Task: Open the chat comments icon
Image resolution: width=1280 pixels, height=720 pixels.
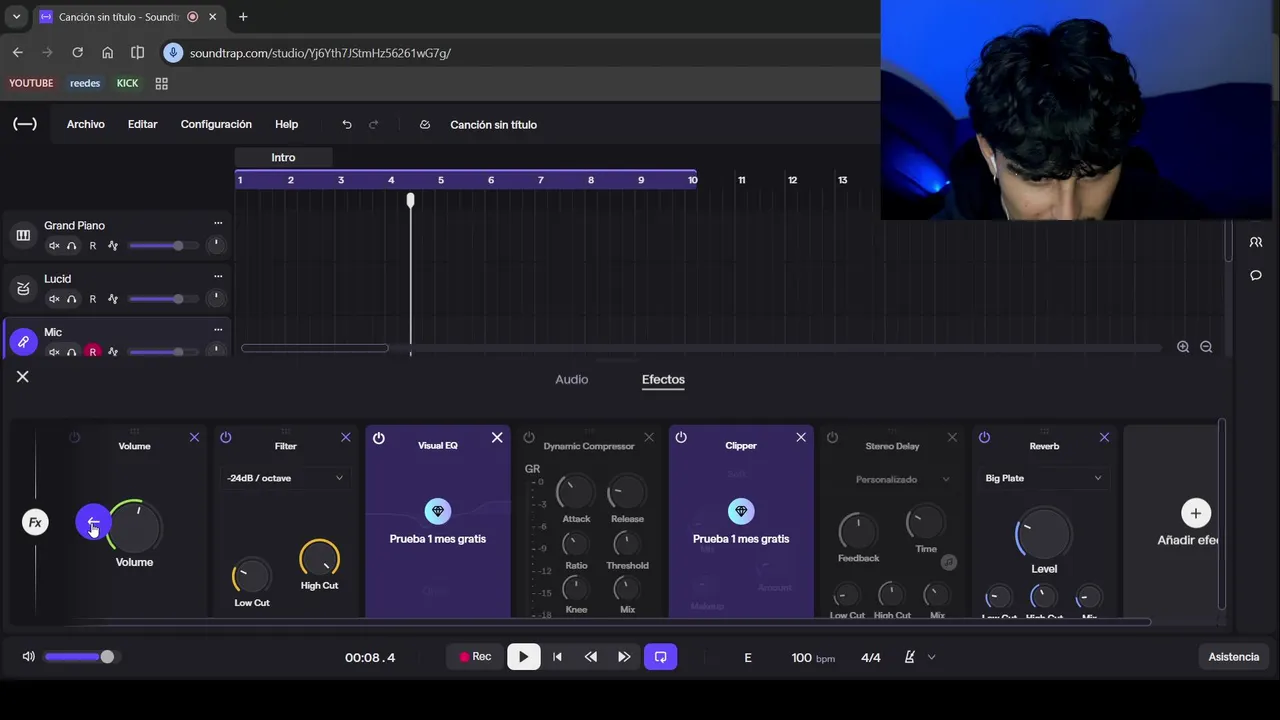Action: [x=1256, y=275]
